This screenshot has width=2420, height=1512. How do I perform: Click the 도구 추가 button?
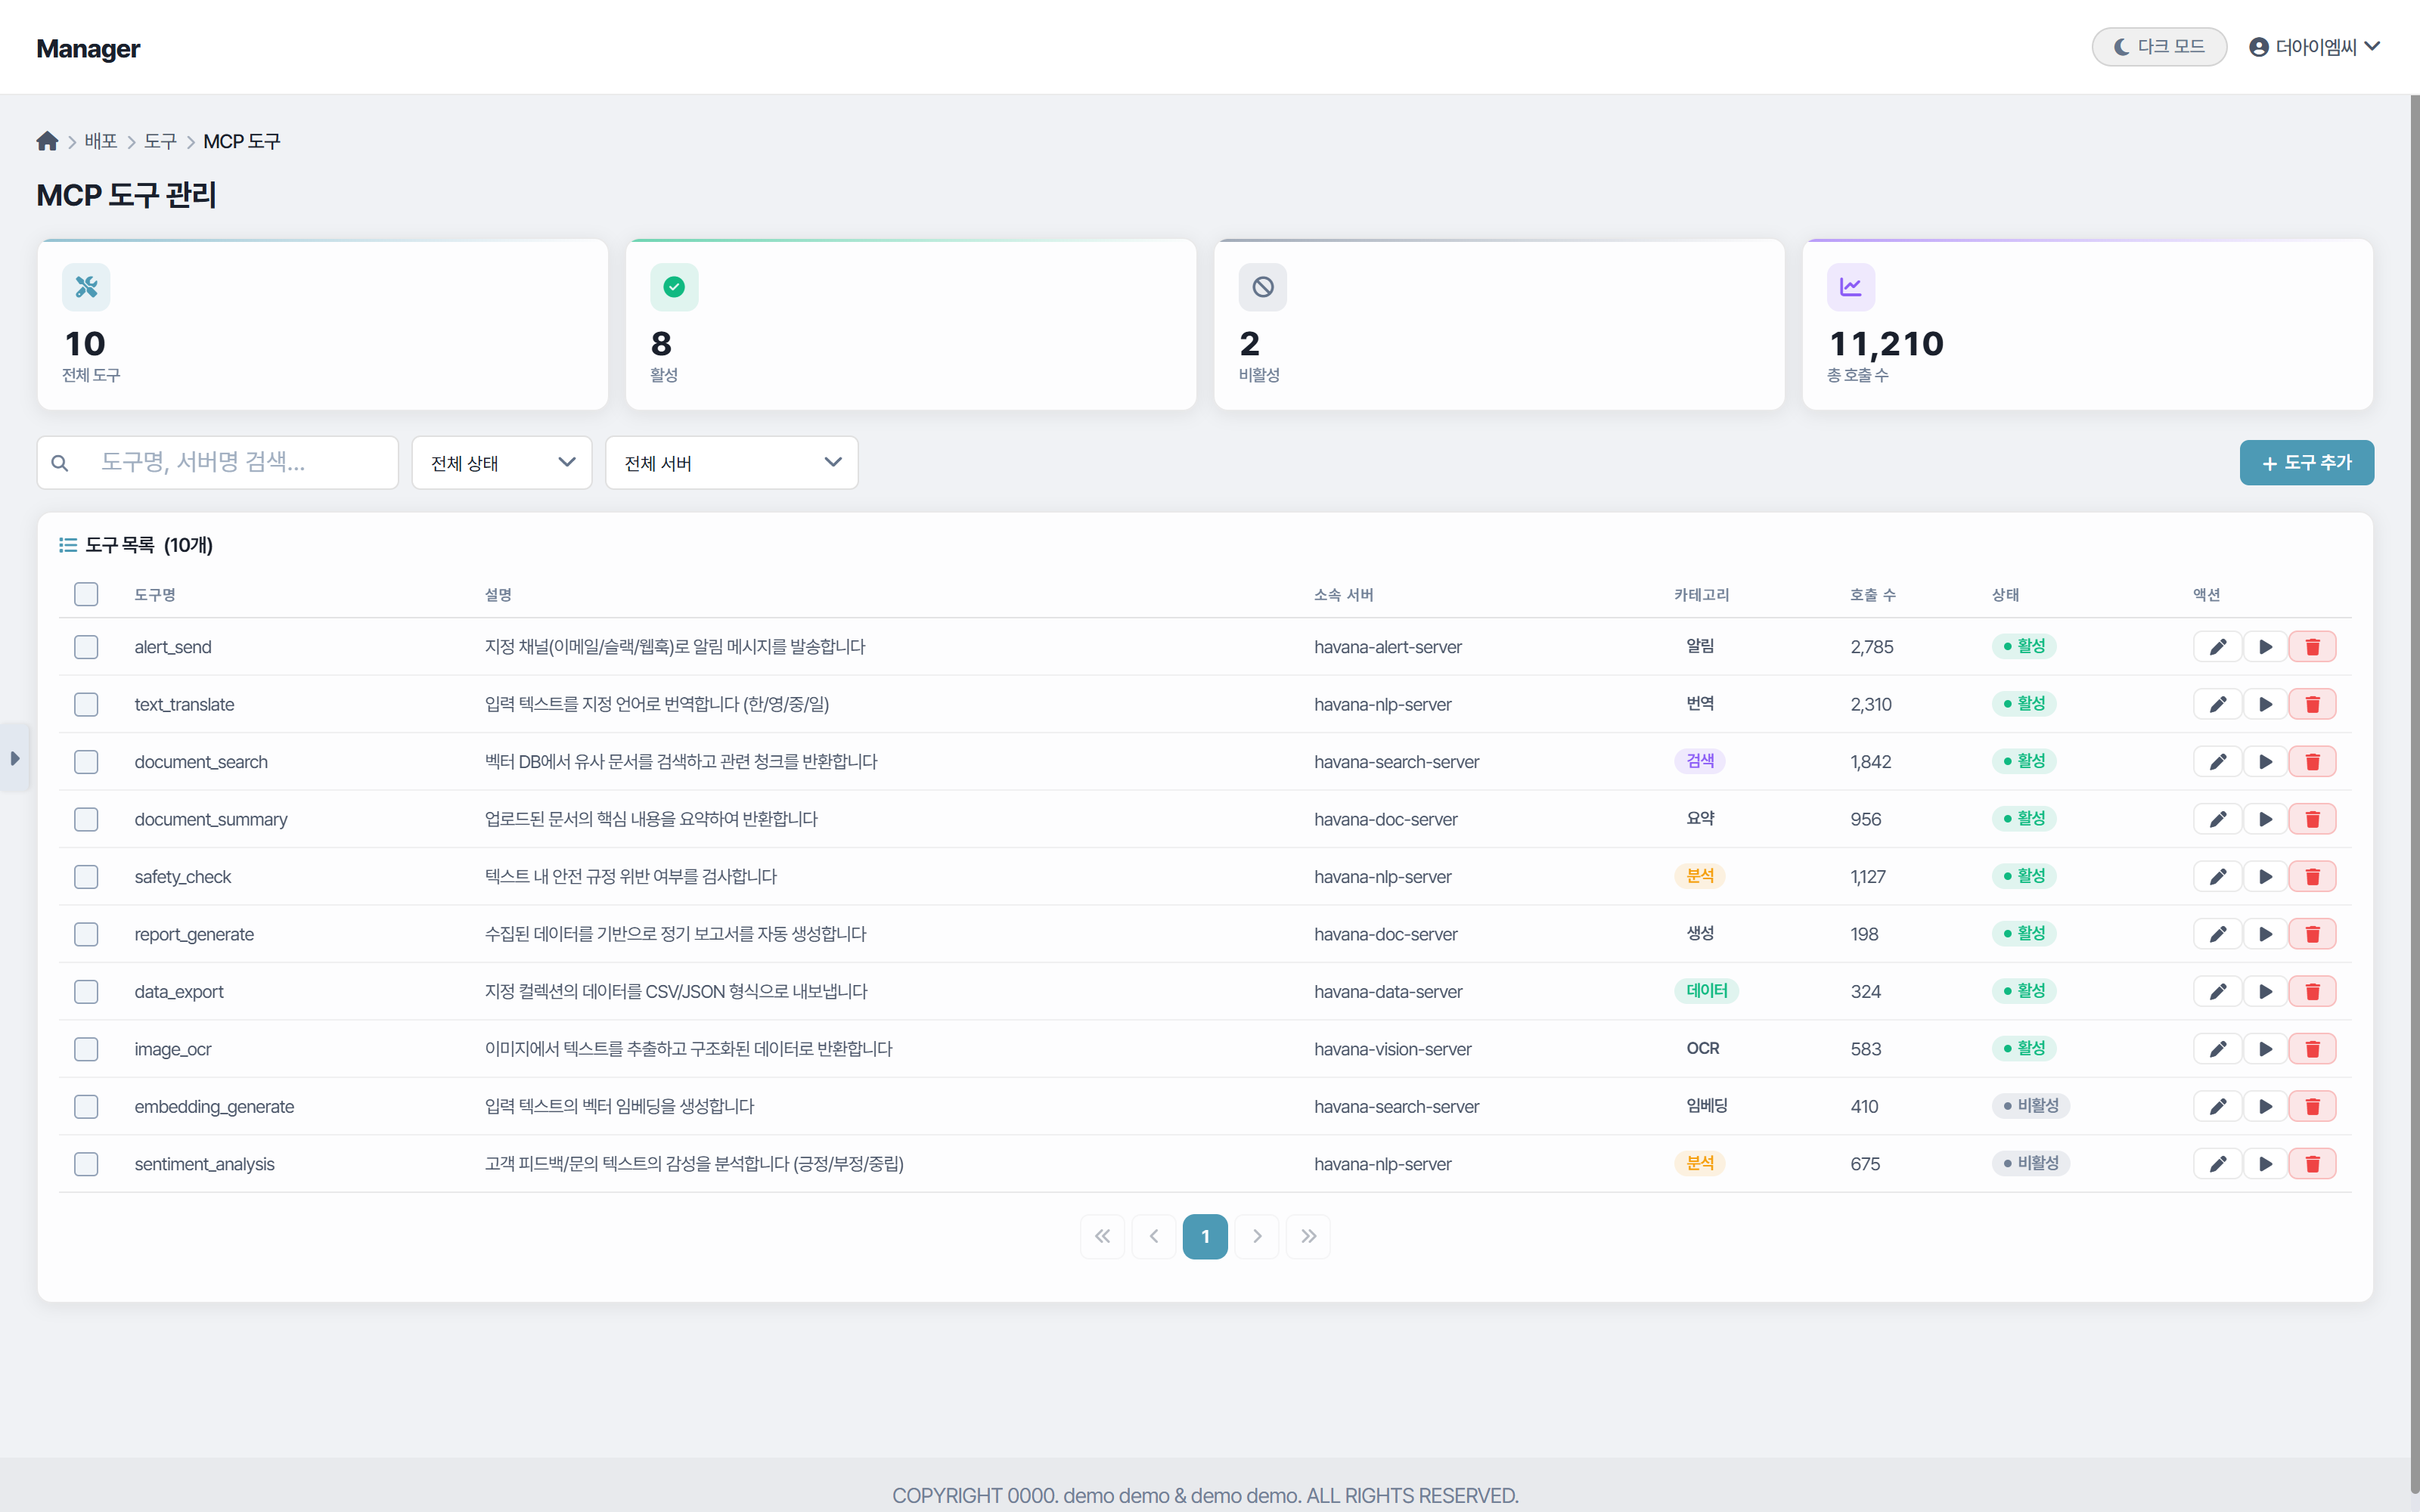point(2306,463)
